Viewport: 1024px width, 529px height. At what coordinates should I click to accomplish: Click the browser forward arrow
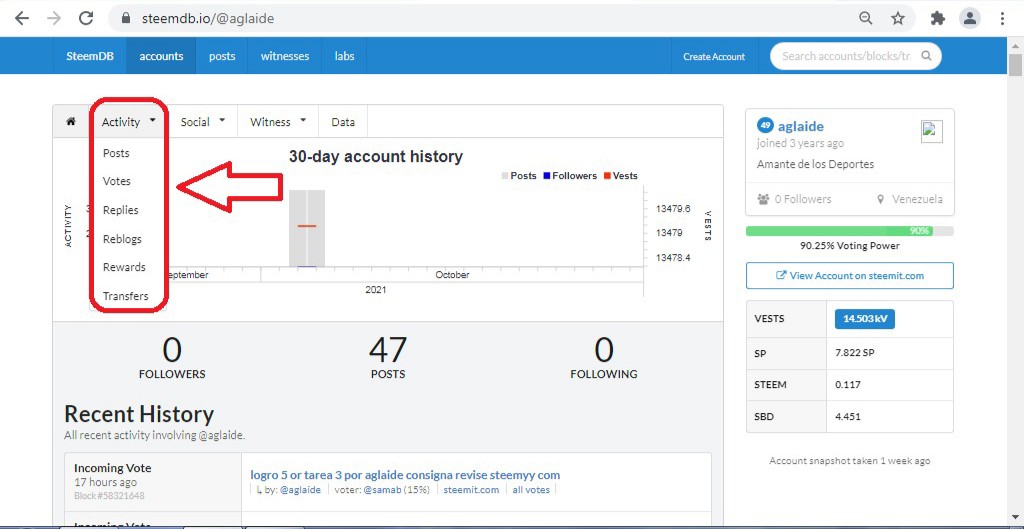pos(54,18)
